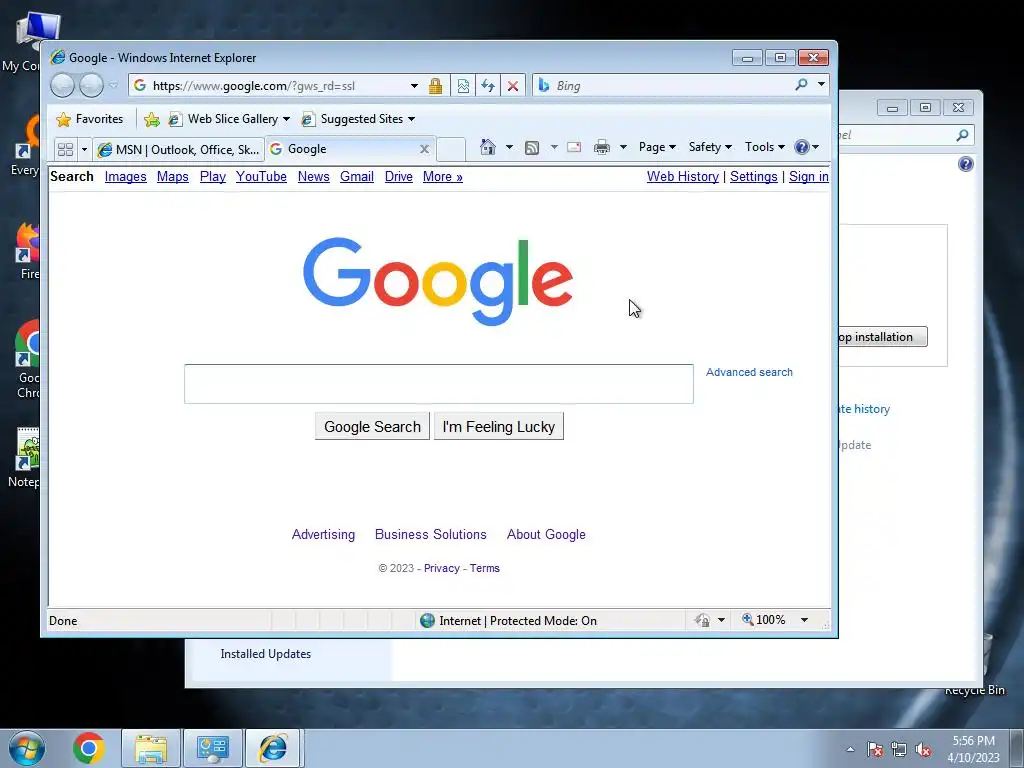Screen dimensions: 1024x768
Task: Open the zoom level dropdown arrow
Action: (x=805, y=620)
